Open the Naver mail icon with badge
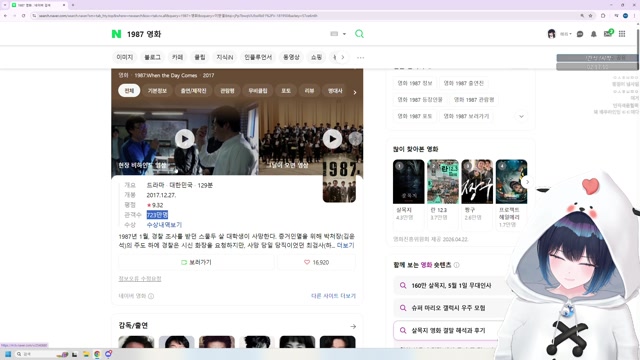The width and height of the screenshot is (640, 360). tap(608, 33)
